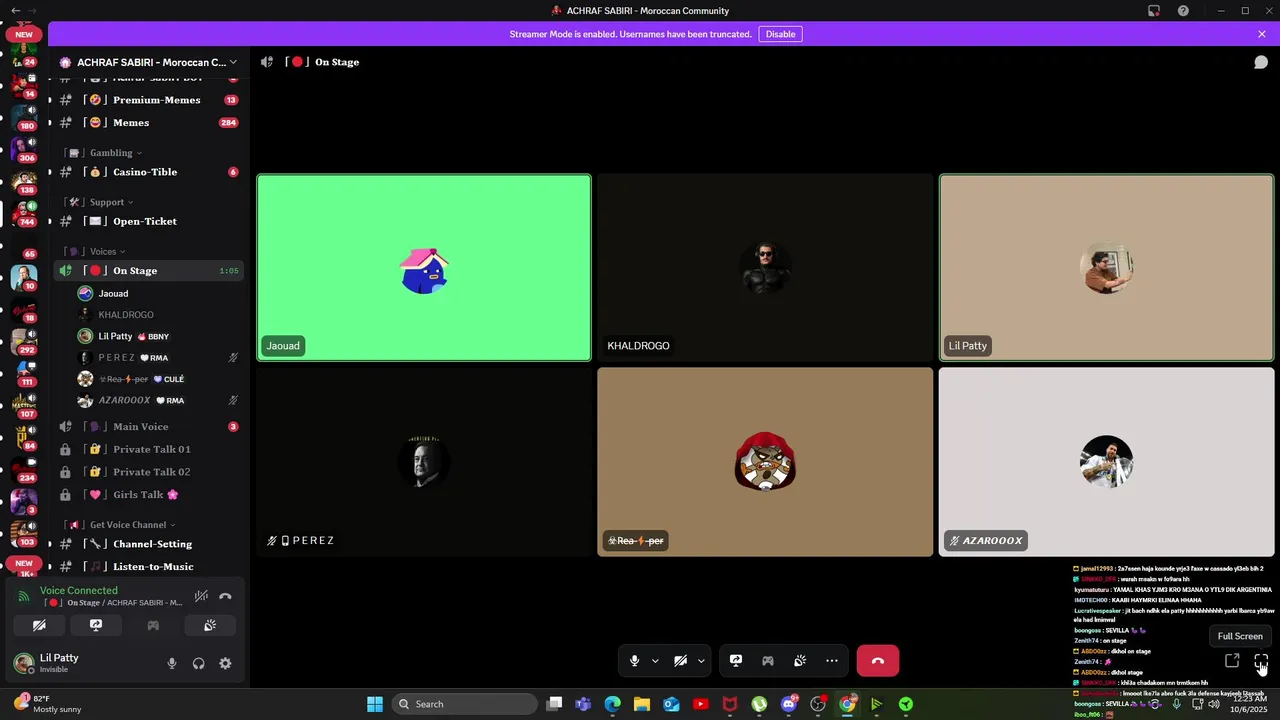Open User Settings gear icon
The width and height of the screenshot is (1280, 720).
coord(225,663)
